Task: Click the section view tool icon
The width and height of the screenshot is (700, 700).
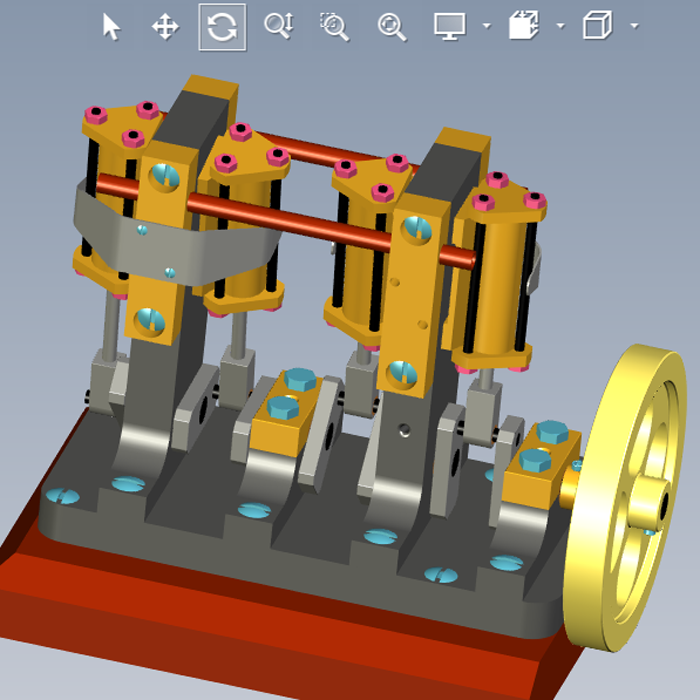Action: tap(524, 26)
